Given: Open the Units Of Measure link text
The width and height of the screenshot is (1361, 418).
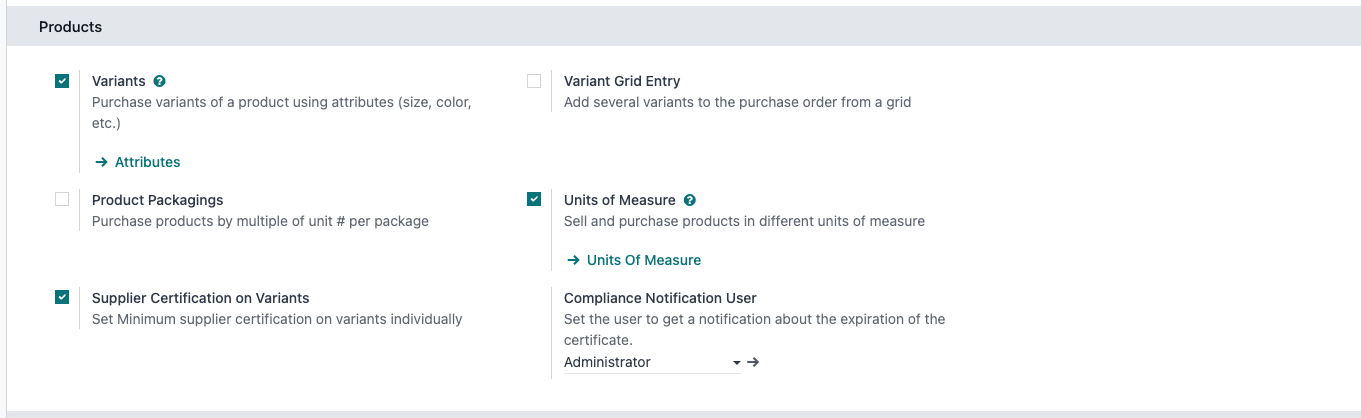Looking at the screenshot, I should point(643,260).
